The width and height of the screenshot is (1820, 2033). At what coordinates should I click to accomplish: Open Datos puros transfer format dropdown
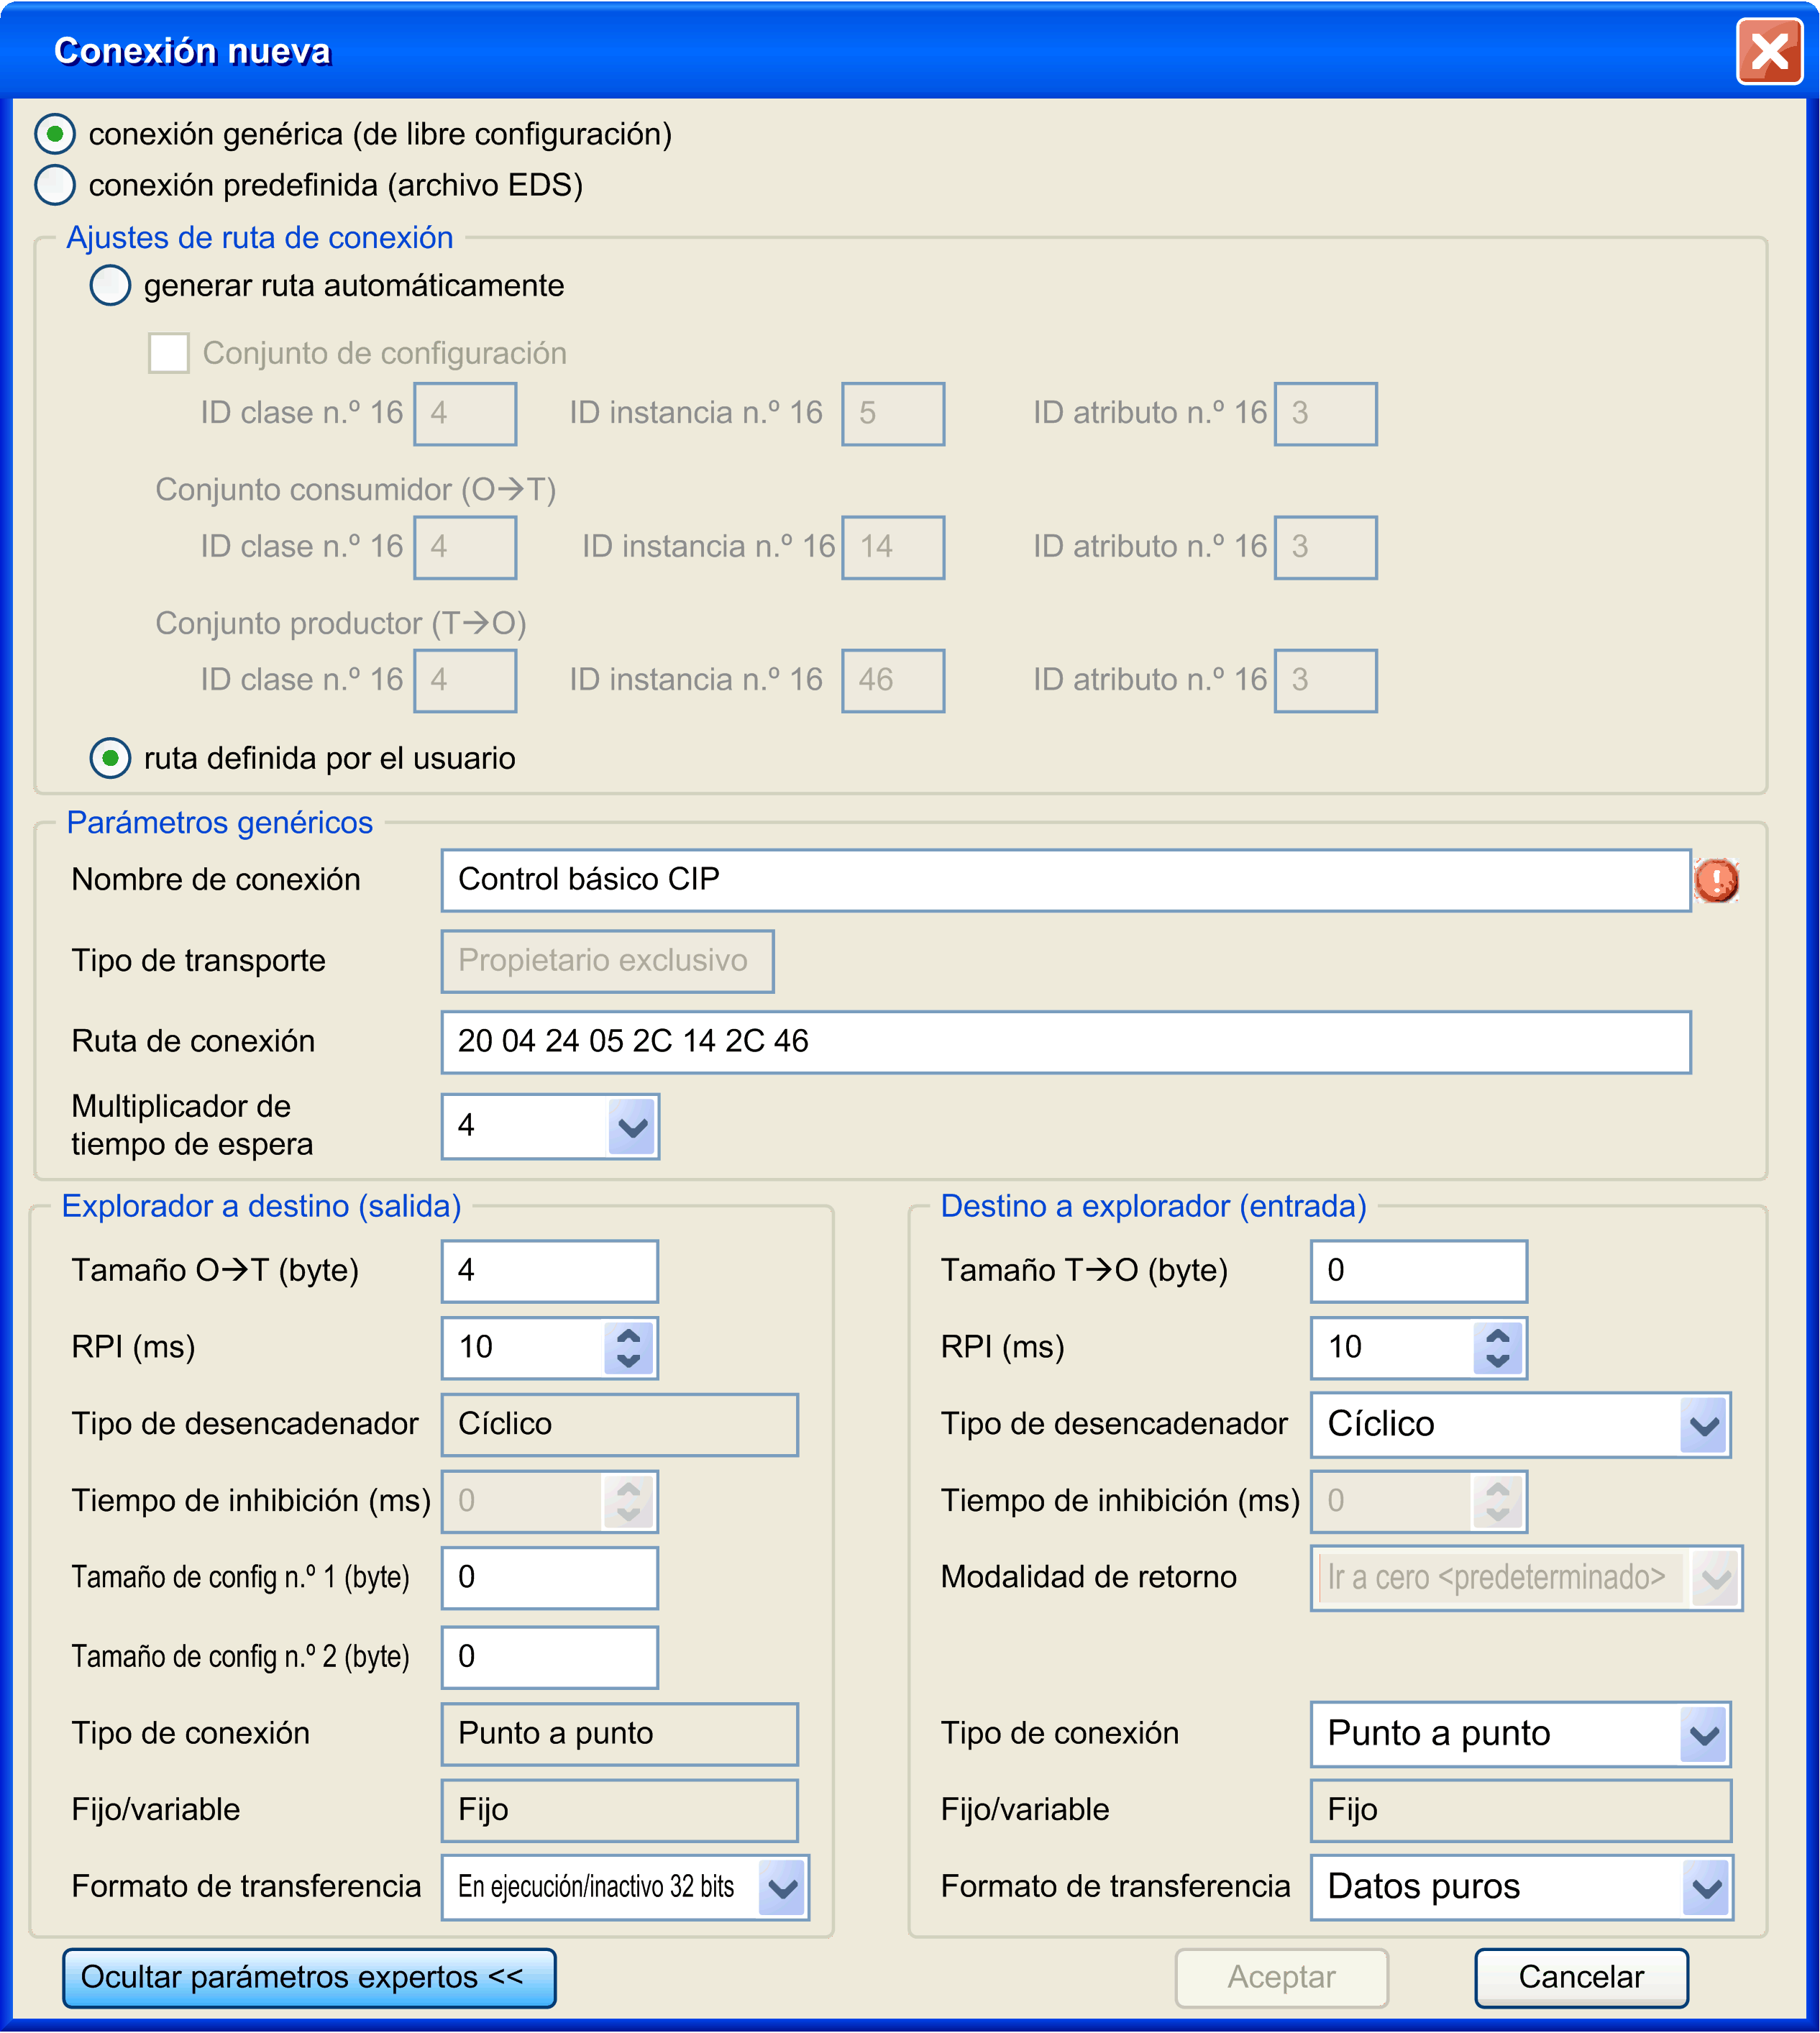click(1706, 1888)
